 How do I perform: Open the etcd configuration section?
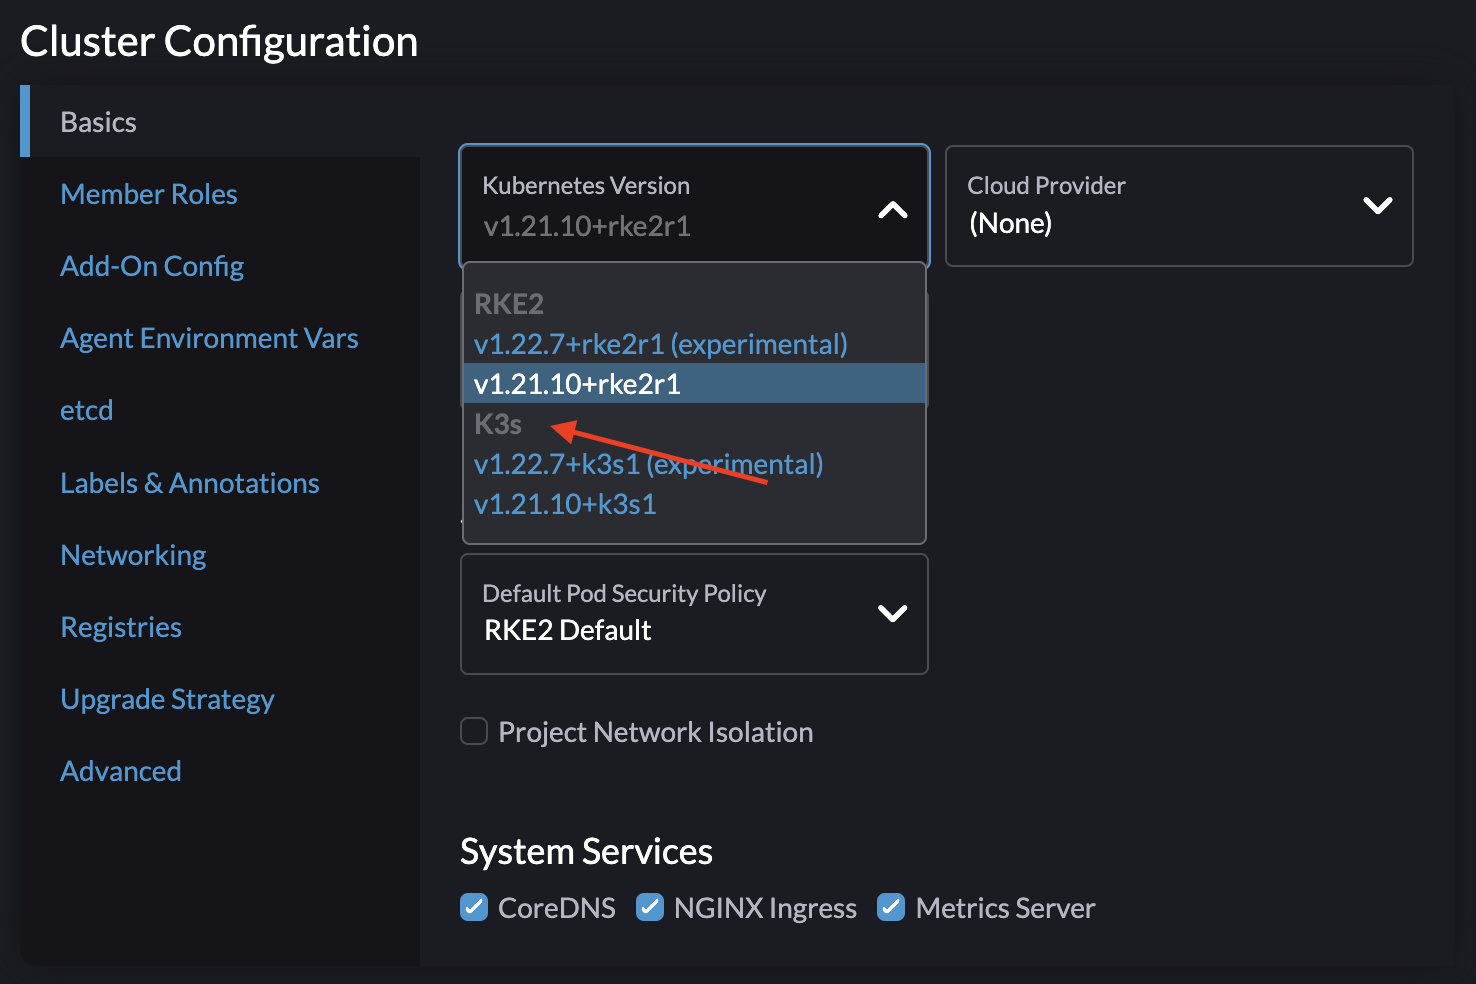[x=86, y=410]
